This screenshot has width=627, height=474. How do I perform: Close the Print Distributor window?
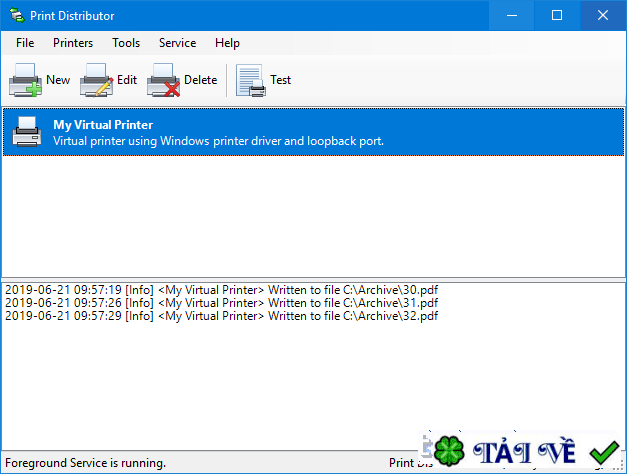(603, 16)
